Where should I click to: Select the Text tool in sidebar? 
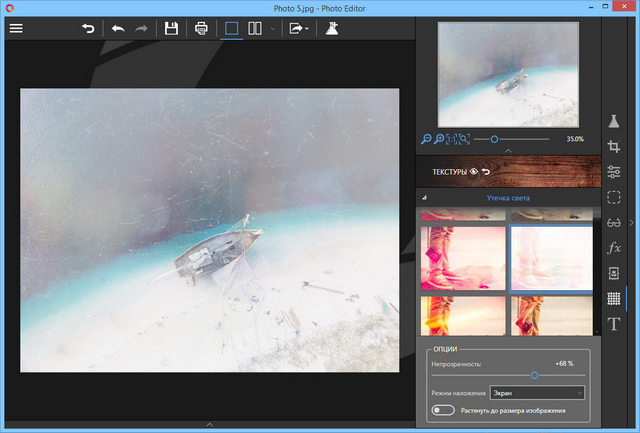614,324
